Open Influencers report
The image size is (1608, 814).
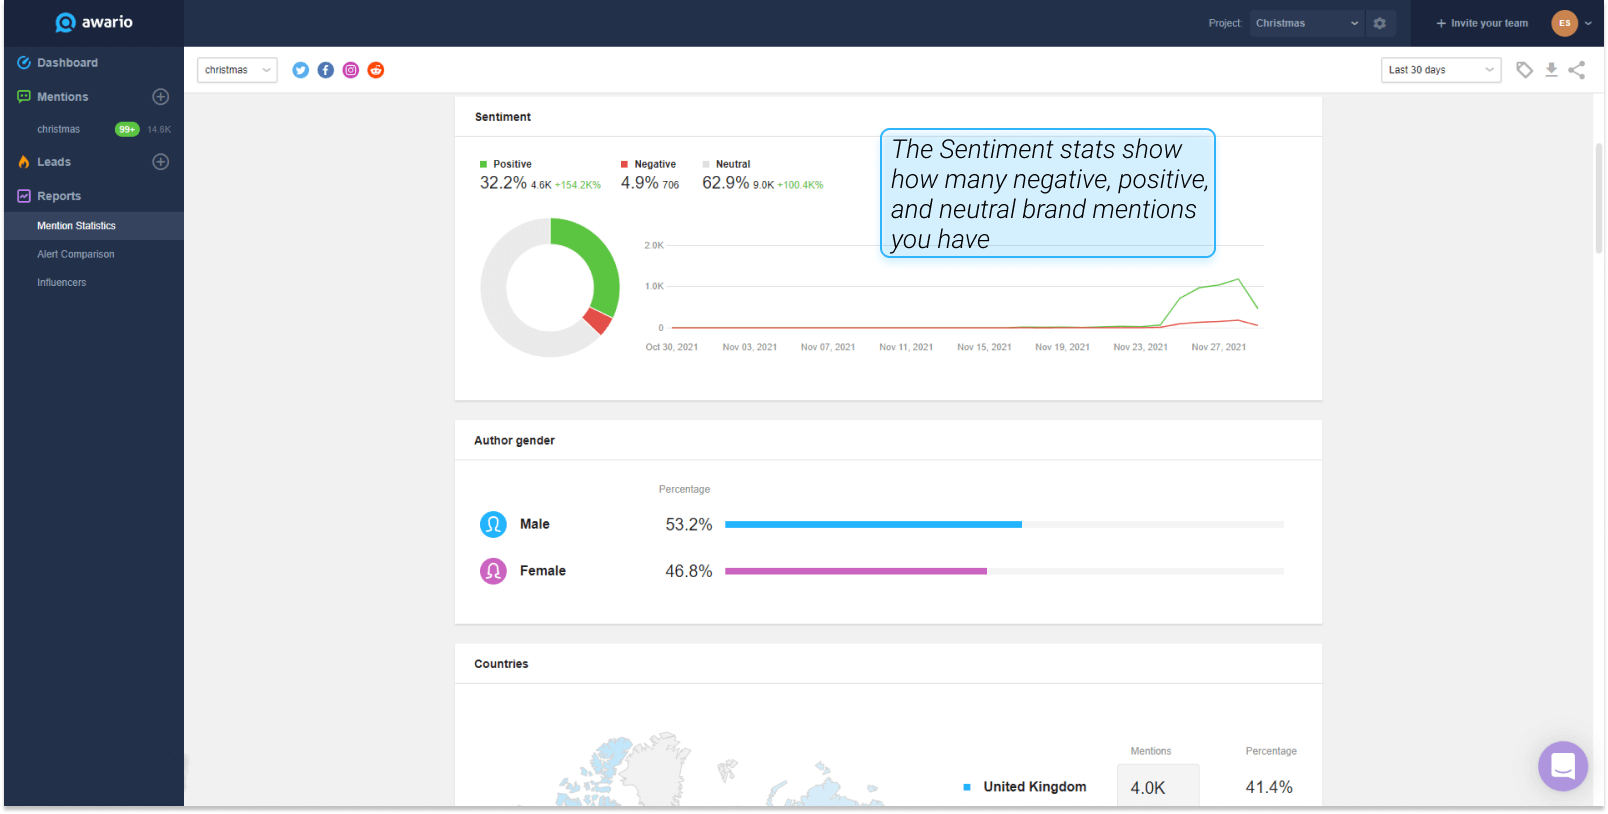pyautogui.click(x=61, y=283)
